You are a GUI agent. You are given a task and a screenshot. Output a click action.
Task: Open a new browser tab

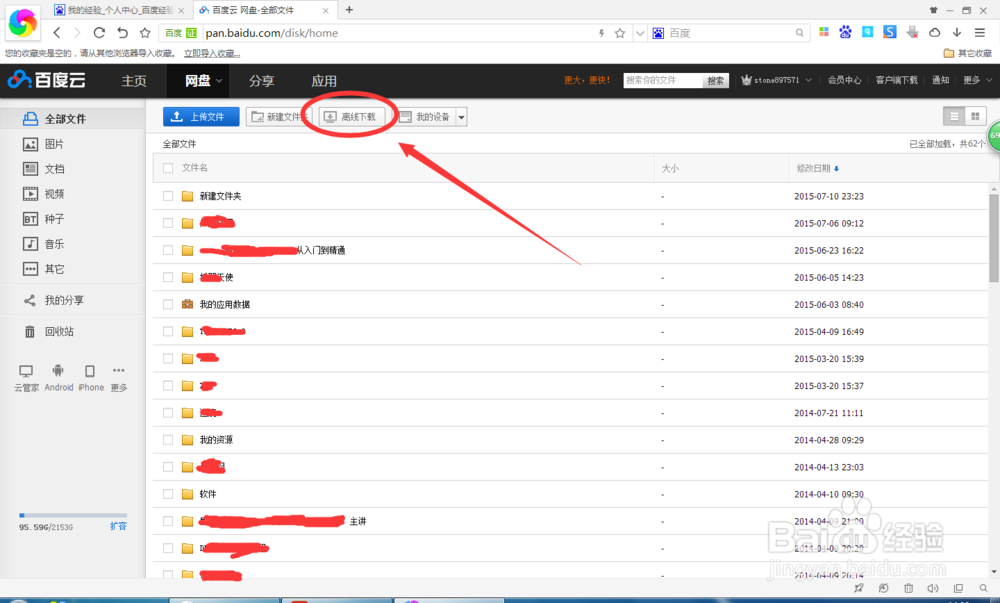[x=349, y=10]
